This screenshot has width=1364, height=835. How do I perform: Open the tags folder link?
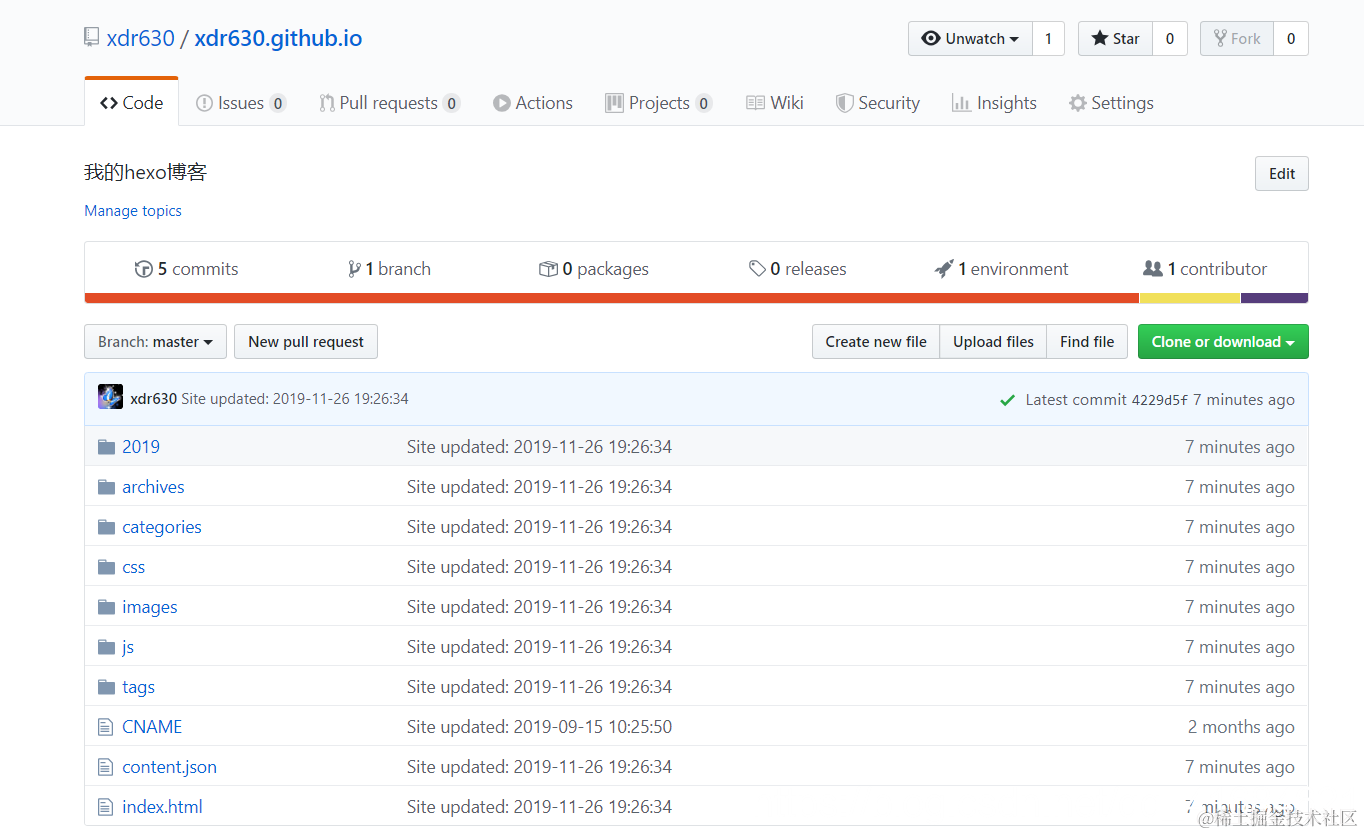click(x=138, y=687)
